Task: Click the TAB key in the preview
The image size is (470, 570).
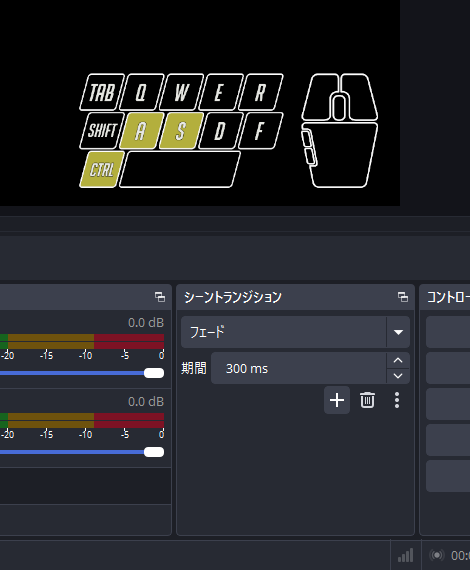Action: coord(102,92)
